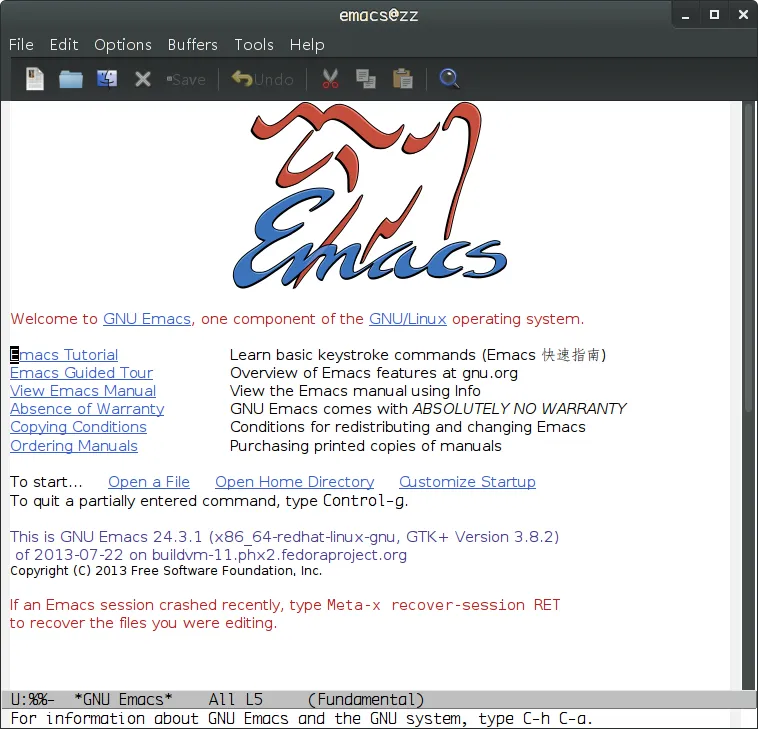
Task: Click the vertical scrollbar thumb
Action: click(x=748, y=259)
